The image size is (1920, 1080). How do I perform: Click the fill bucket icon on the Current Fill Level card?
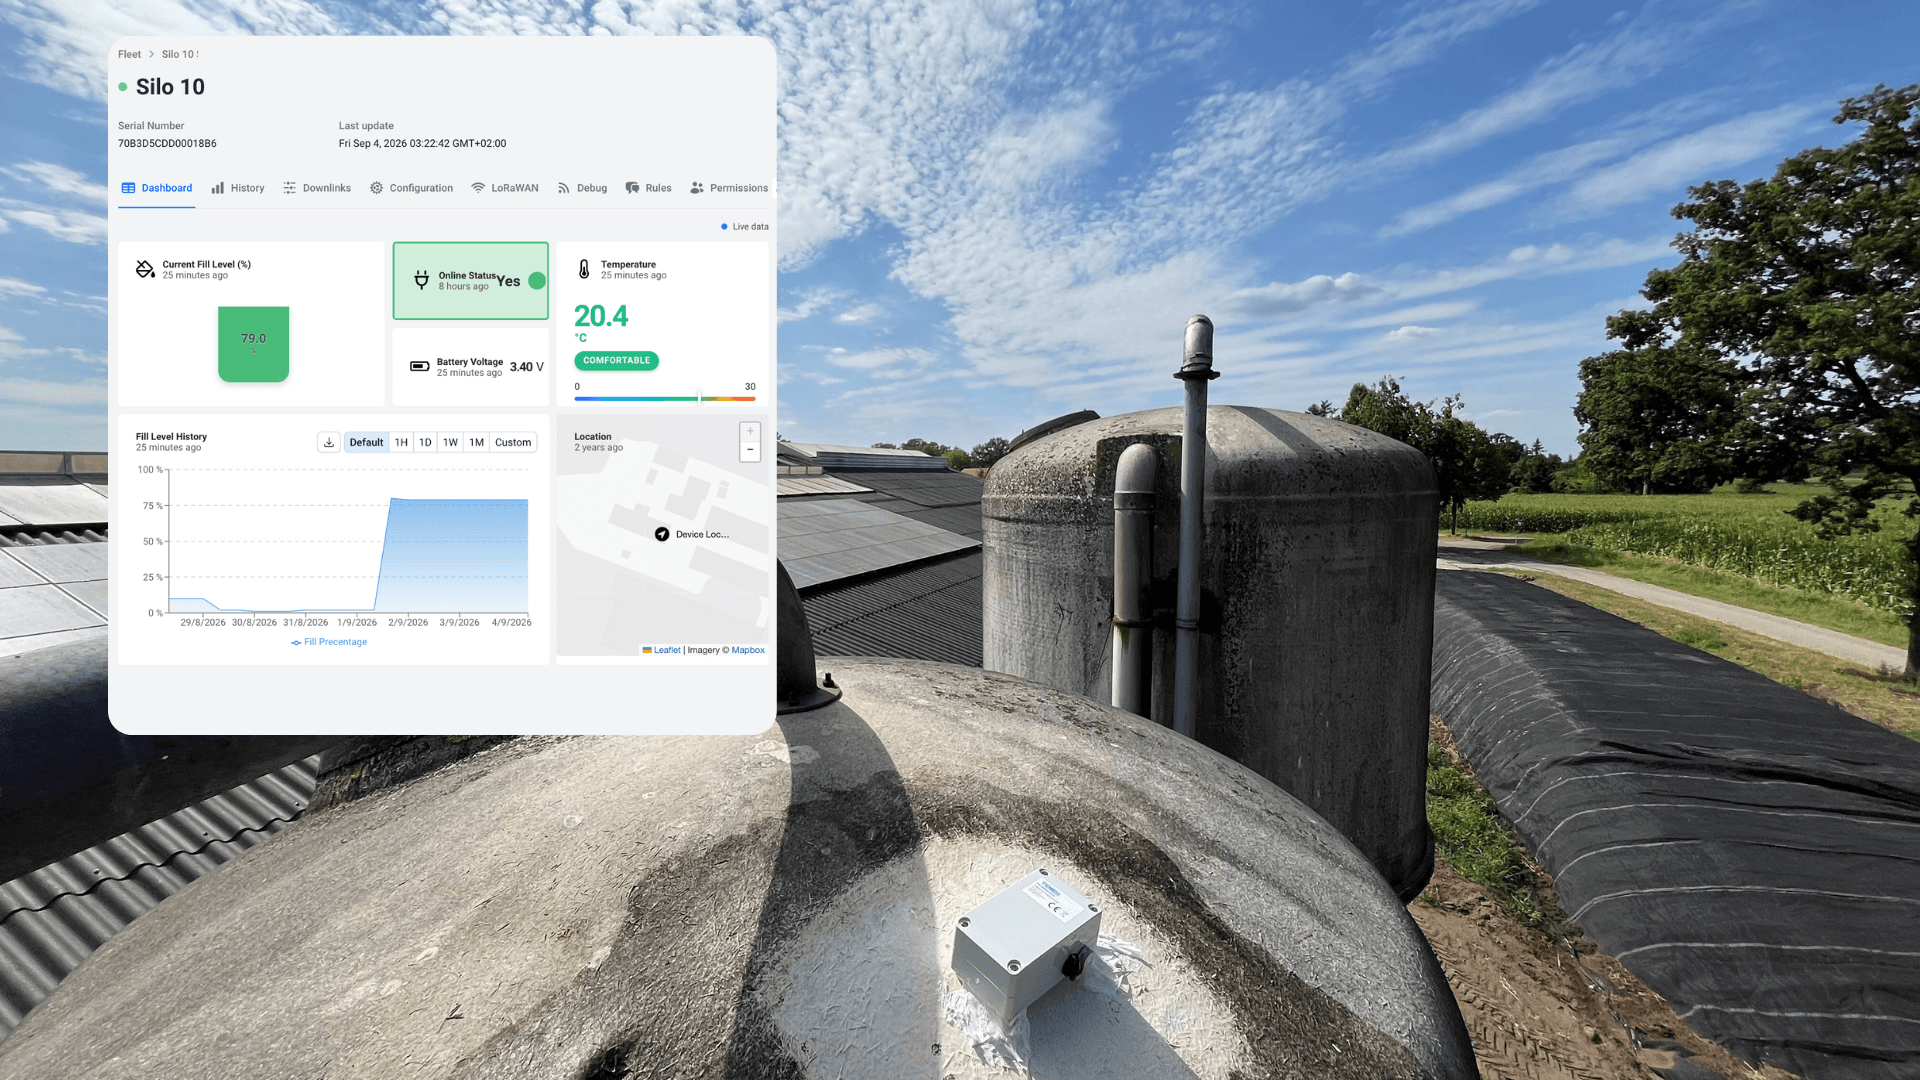point(145,269)
